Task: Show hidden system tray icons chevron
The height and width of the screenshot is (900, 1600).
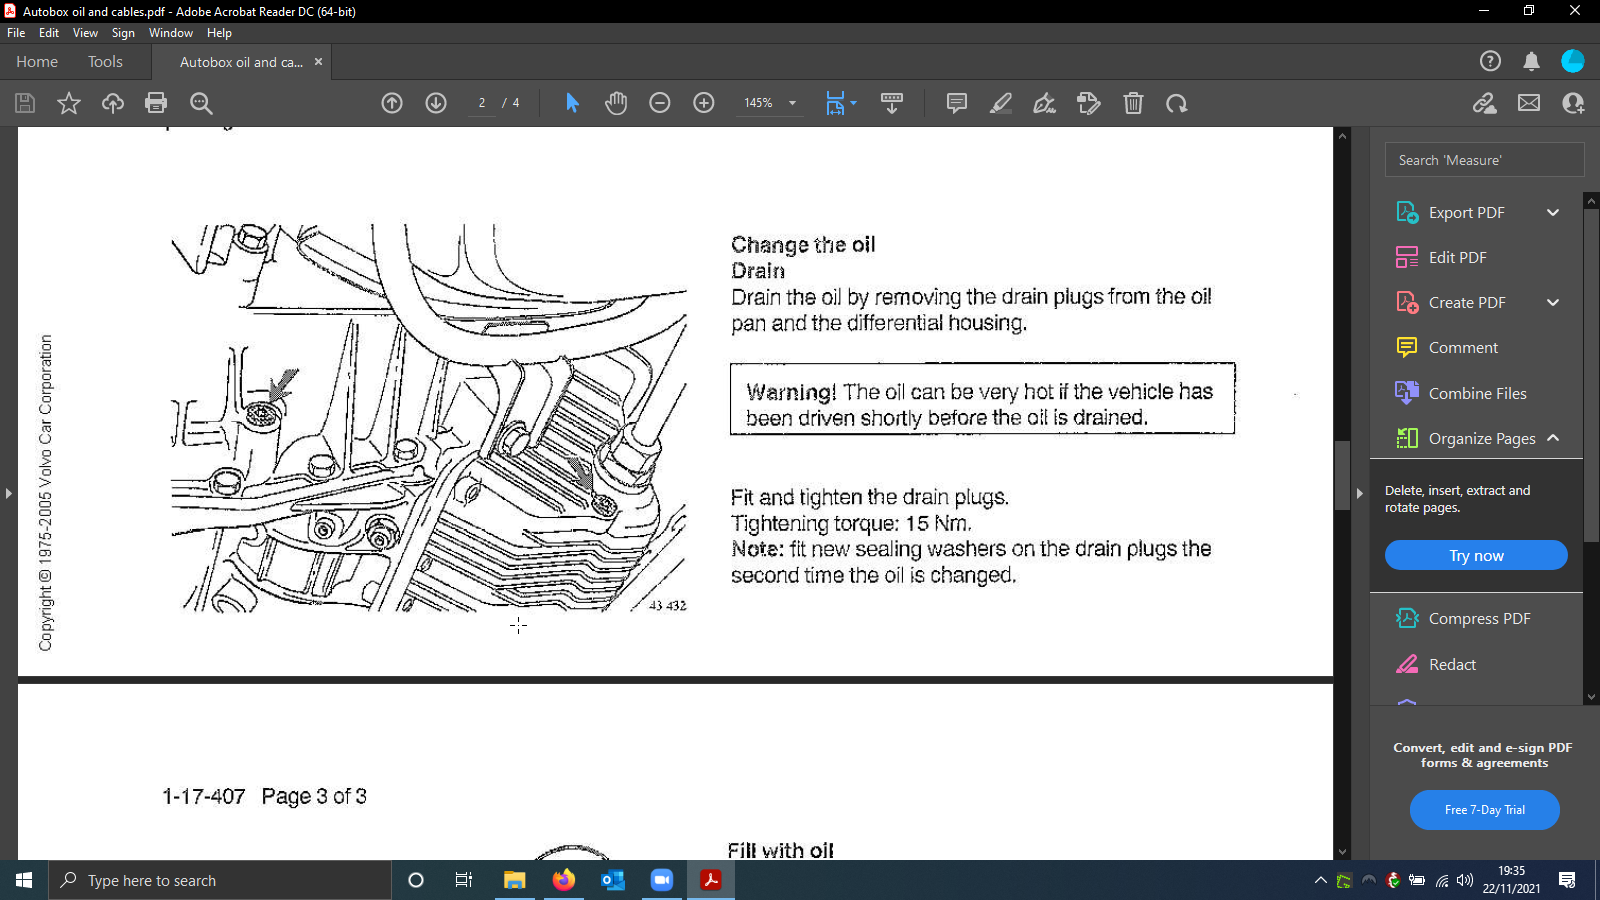Action: [x=1321, y=880]
